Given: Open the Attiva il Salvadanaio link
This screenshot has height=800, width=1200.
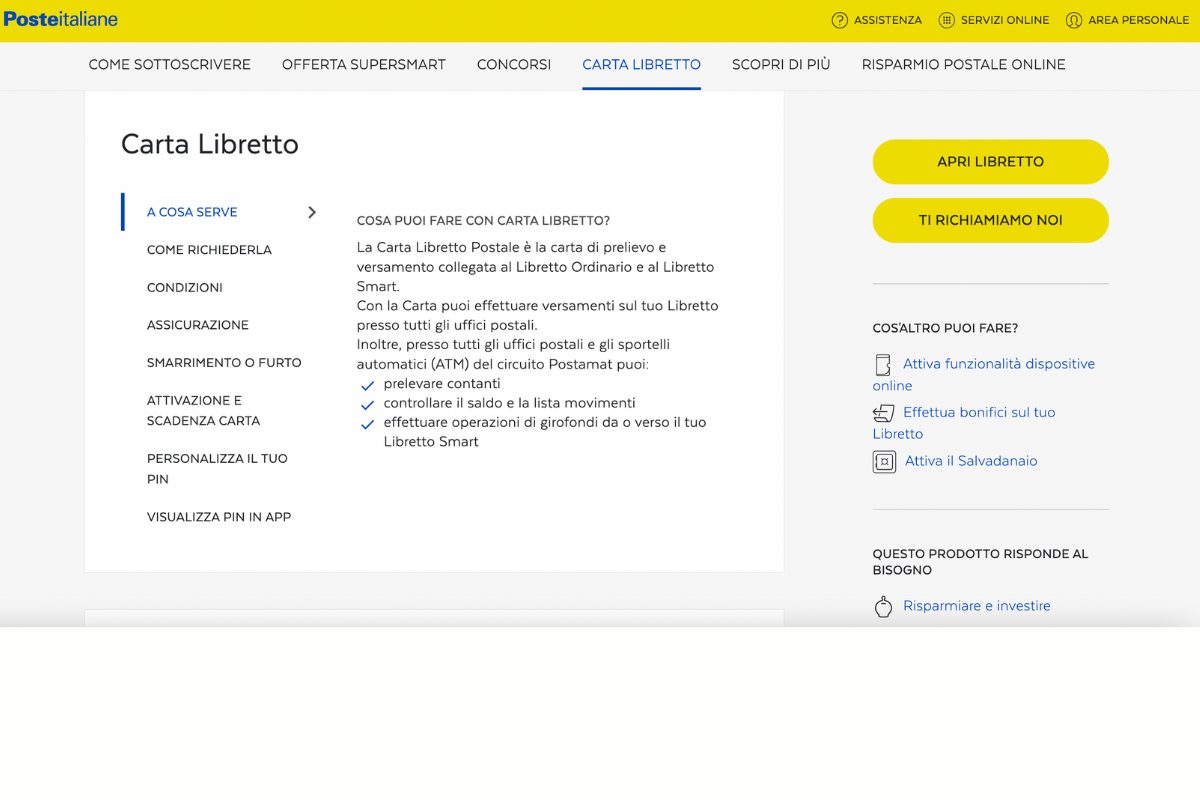Looking at the screenshot, I should [x=971, y=461].
